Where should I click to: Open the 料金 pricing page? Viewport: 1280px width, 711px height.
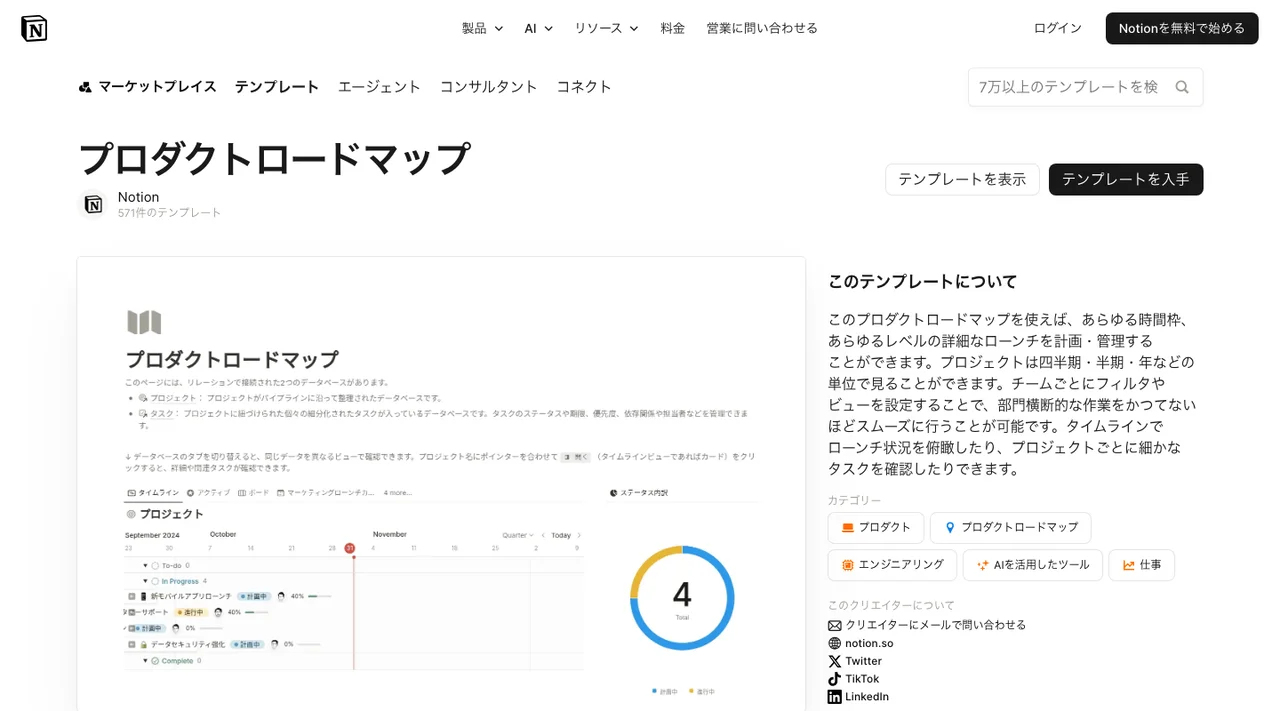point(673,28)
